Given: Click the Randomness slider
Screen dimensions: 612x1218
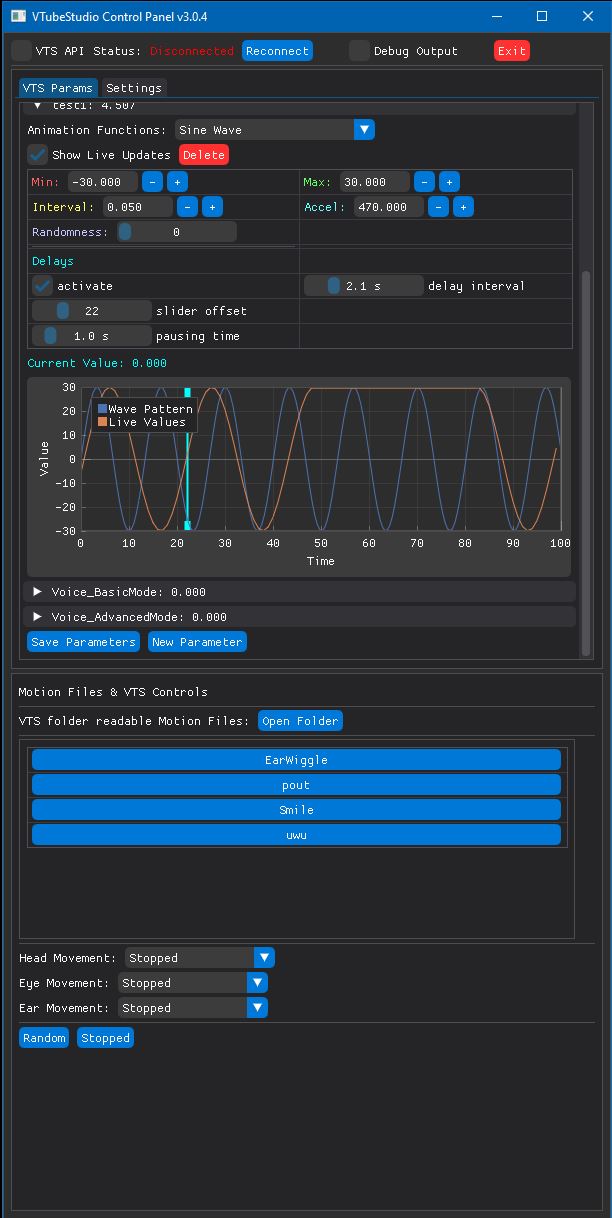Looking at the screenshot, I should click(176, 232).
